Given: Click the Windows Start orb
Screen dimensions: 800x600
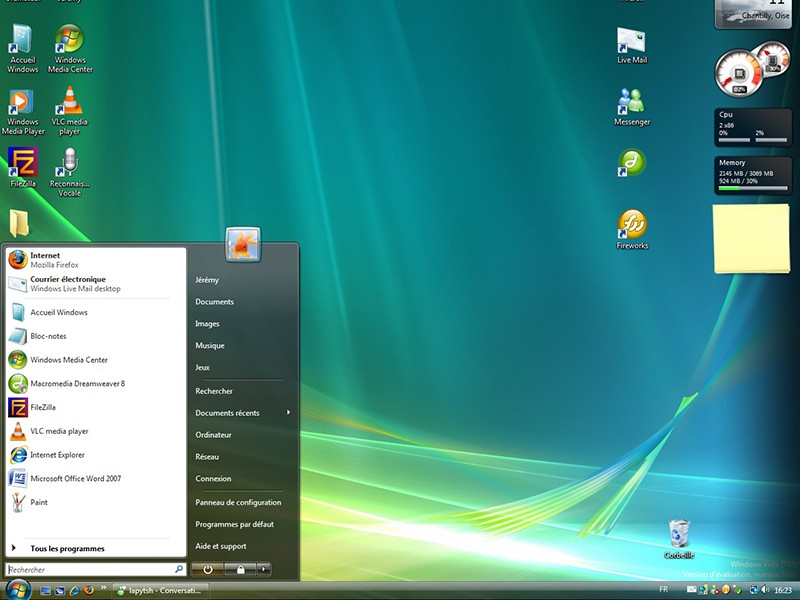Looking at the screenshot, I should (x=18, y=590).
